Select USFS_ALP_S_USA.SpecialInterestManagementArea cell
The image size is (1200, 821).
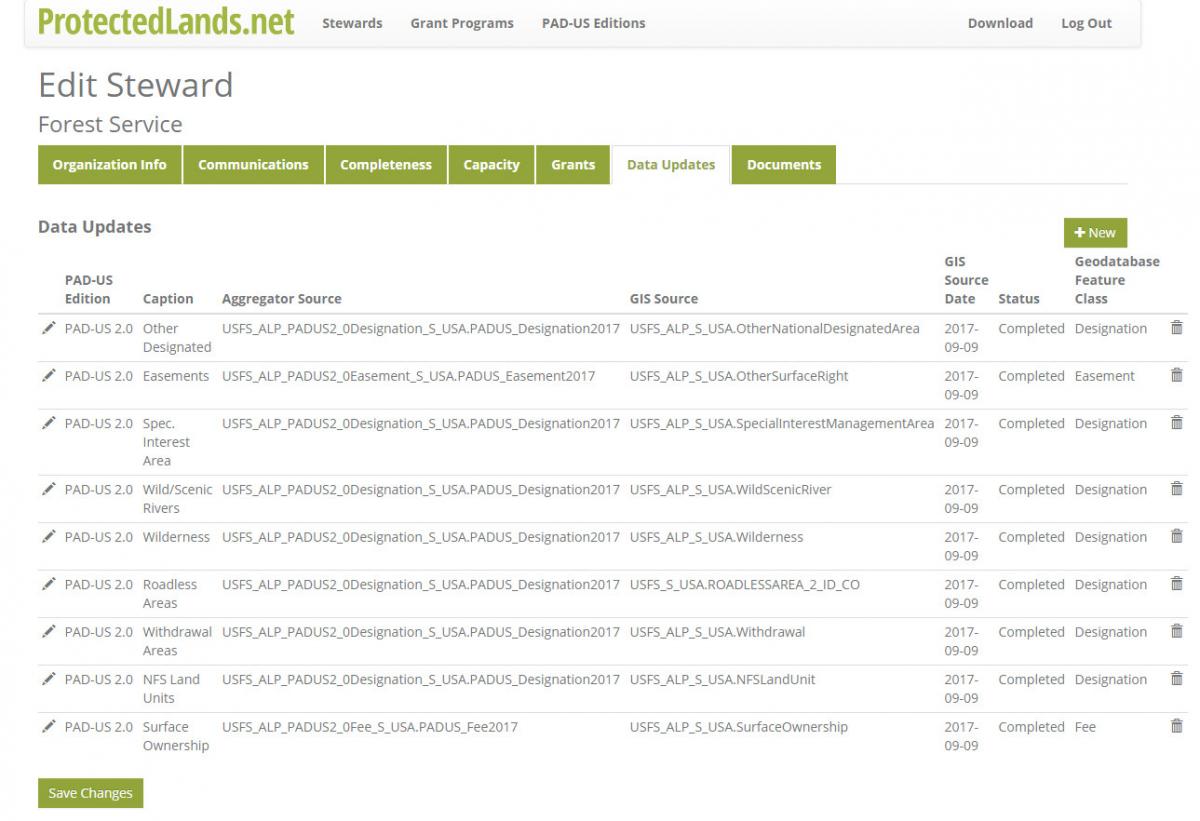[x=782, y=423]
